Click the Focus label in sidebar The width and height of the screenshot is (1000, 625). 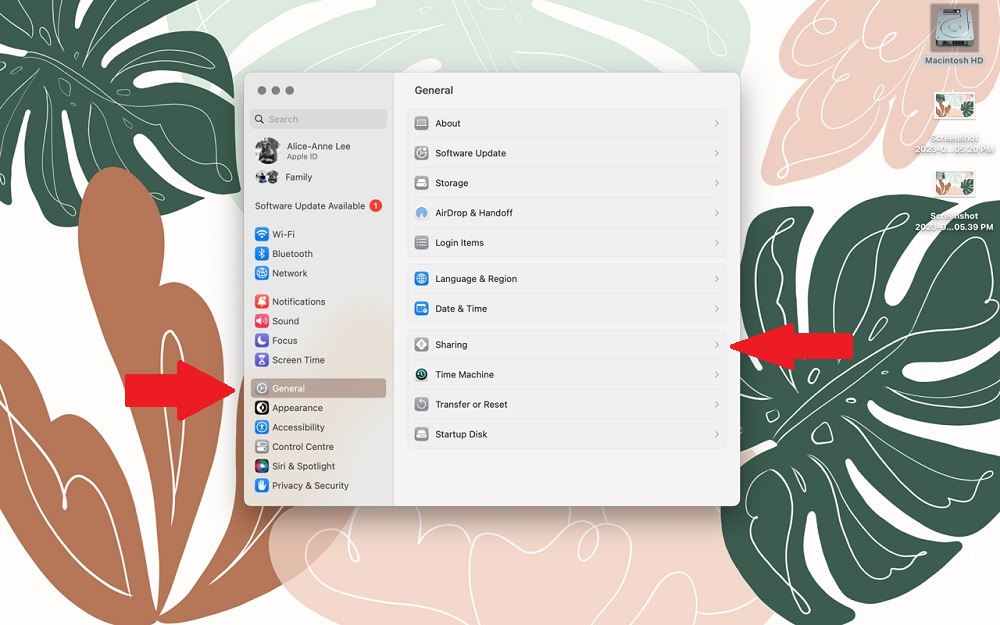[285, 340]
